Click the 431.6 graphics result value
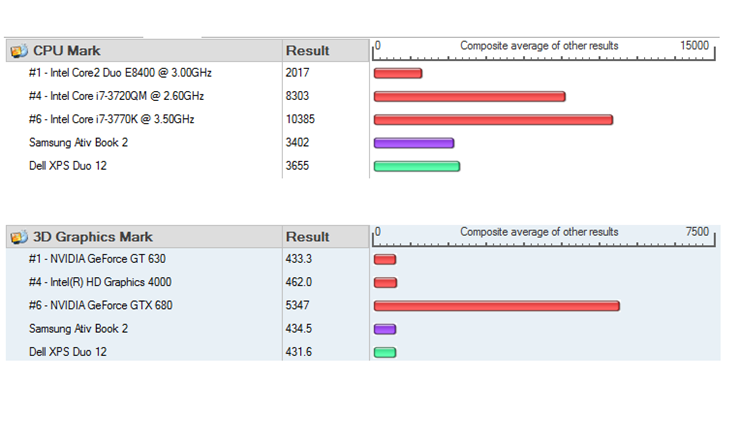This screenshot has width=740, height=446. pyautogui.click(x=299, y=352)
